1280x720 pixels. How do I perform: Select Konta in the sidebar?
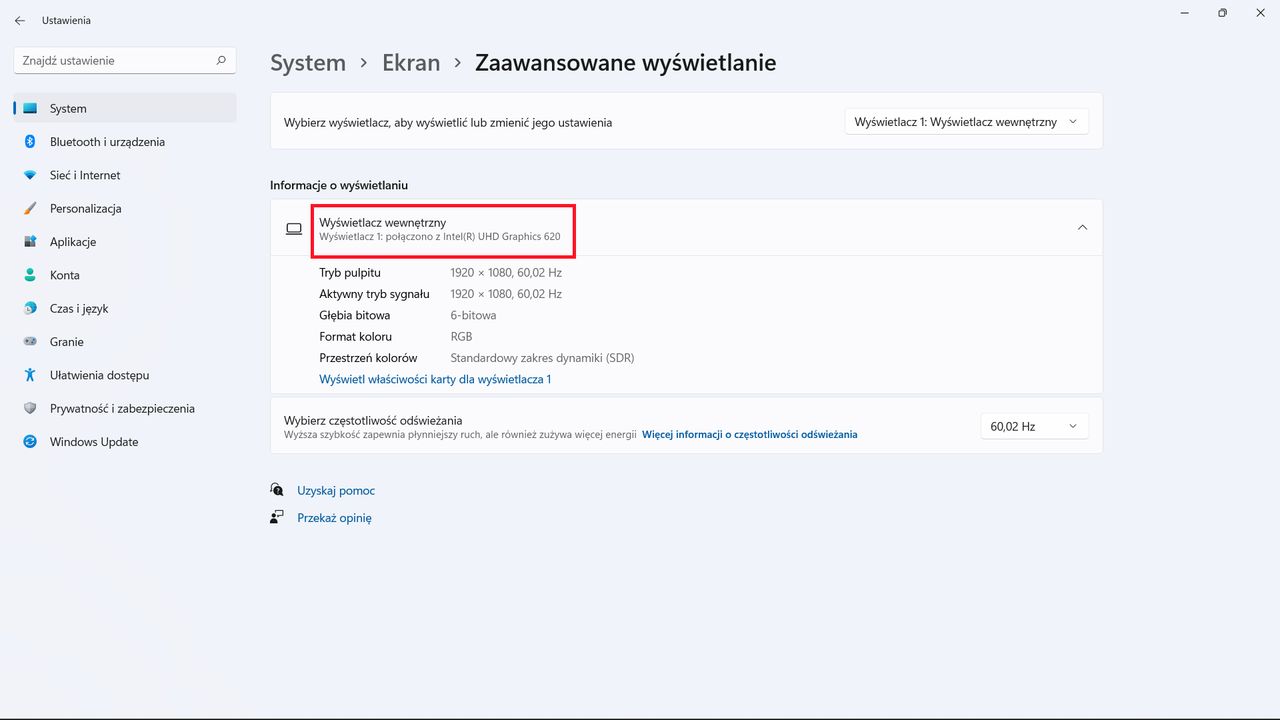pos(65,275)
